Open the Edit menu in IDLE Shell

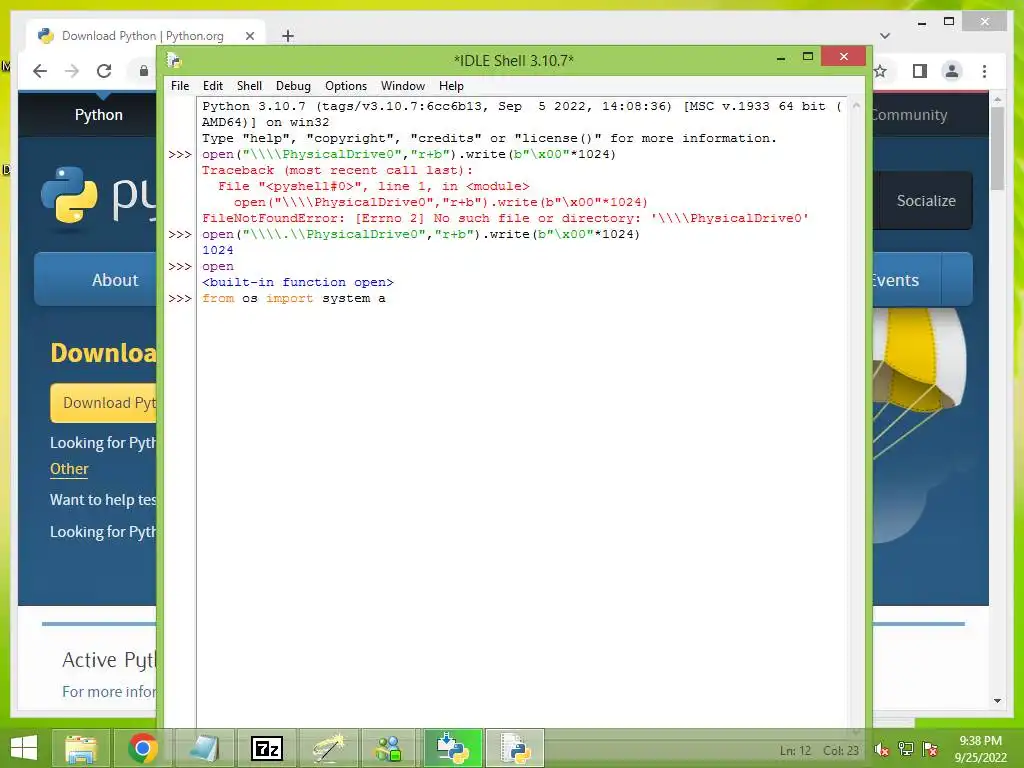212,86
